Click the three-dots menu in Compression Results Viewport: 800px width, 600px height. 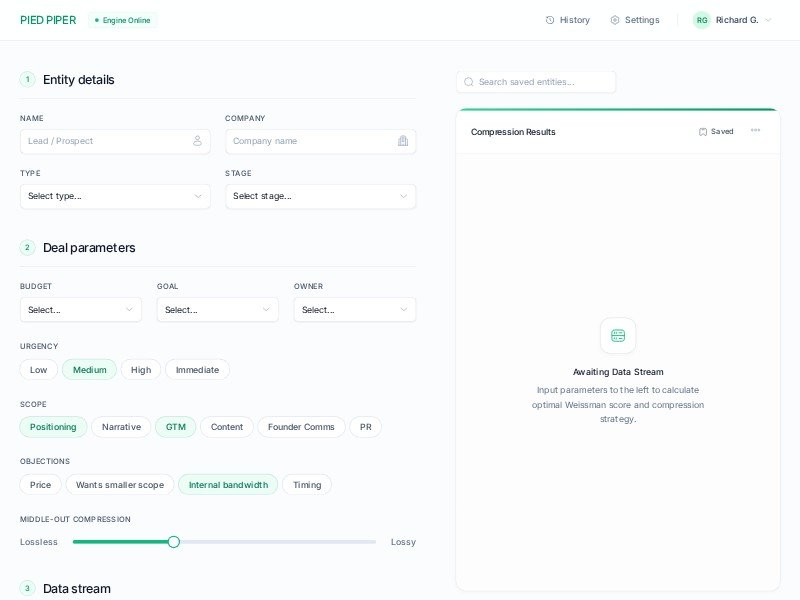click(755, 131)
